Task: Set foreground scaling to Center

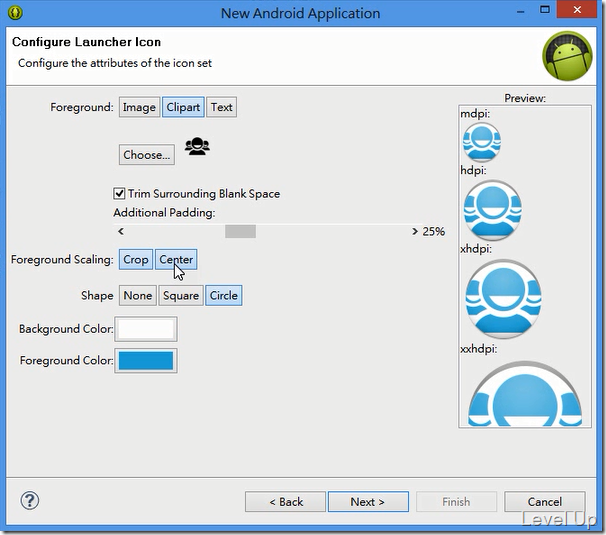Action: point(176,259)
